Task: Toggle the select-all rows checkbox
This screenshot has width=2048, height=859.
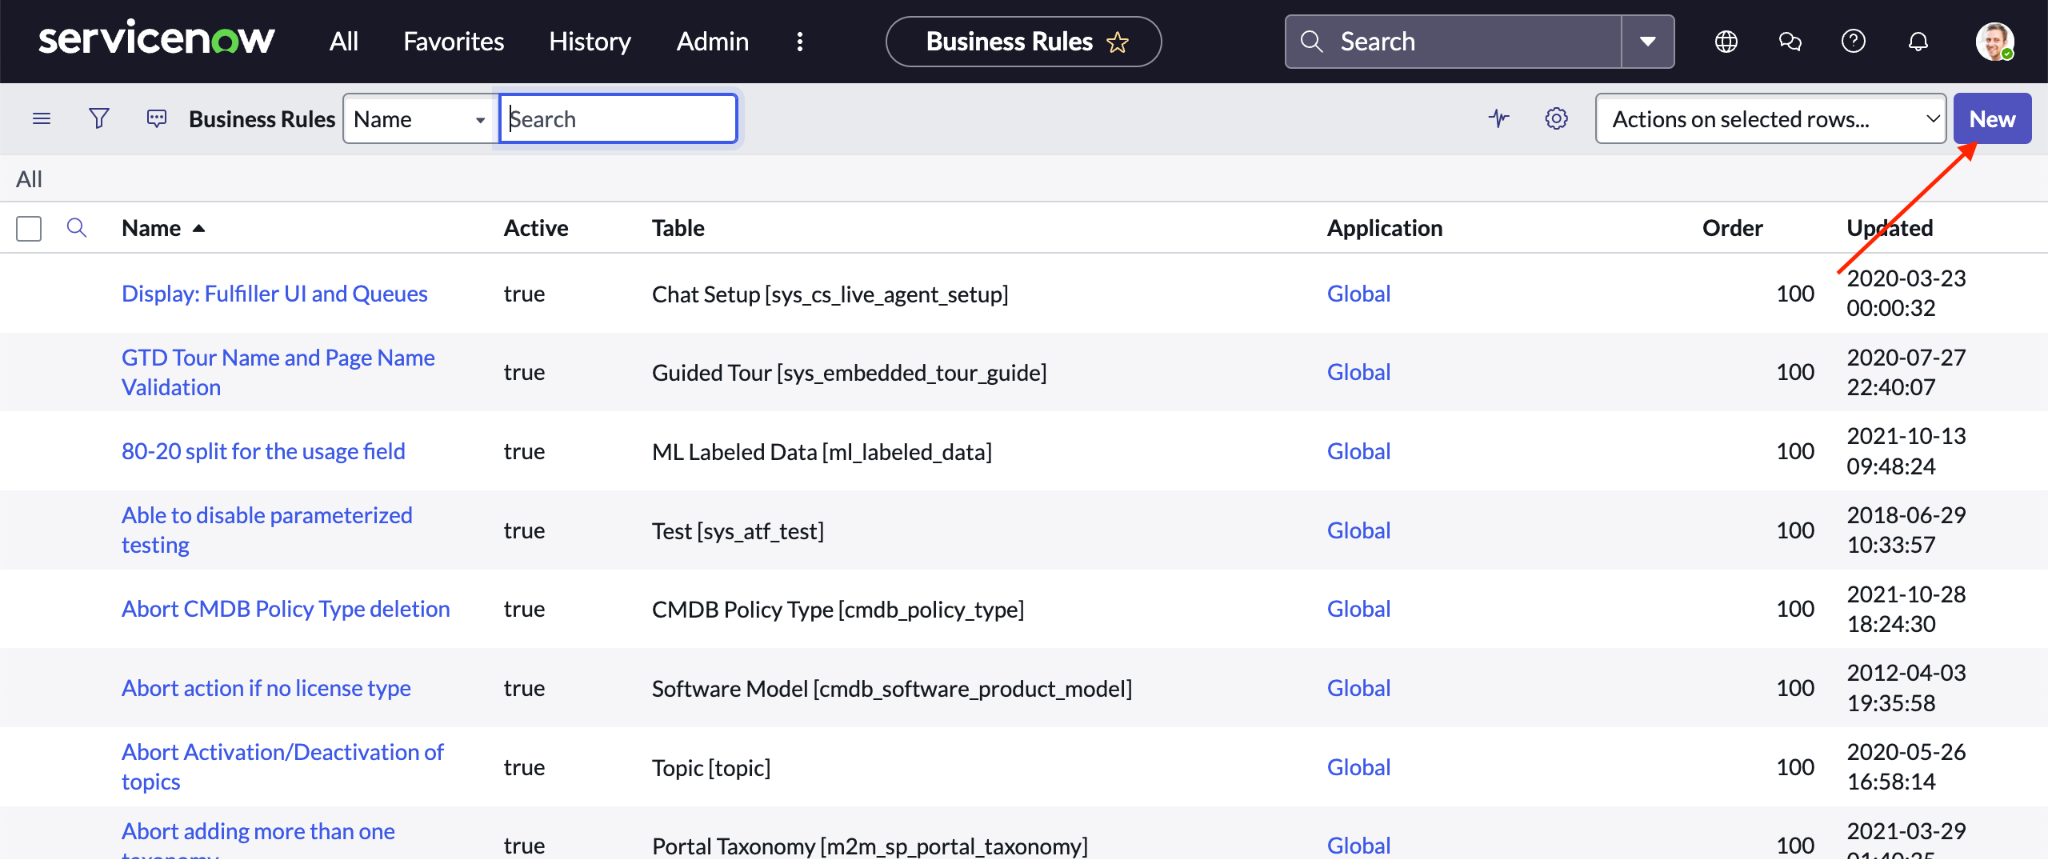Action: 29,229
